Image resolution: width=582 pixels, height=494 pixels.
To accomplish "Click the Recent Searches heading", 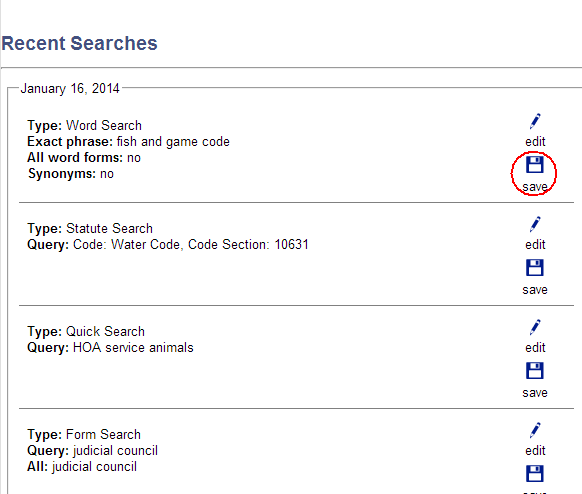I will tap(79, 43).
